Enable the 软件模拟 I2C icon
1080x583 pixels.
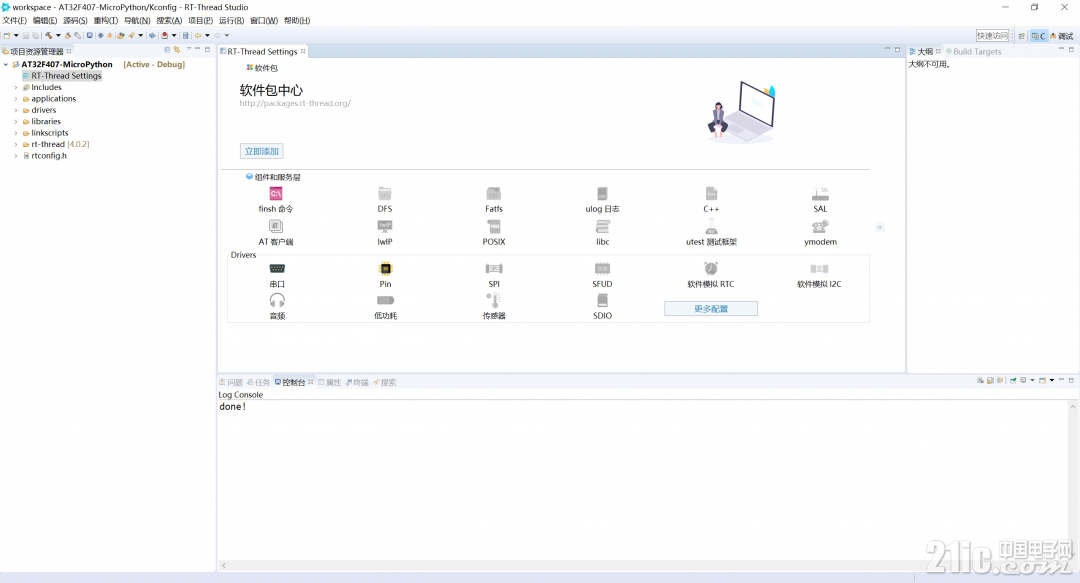coord(819,268)
